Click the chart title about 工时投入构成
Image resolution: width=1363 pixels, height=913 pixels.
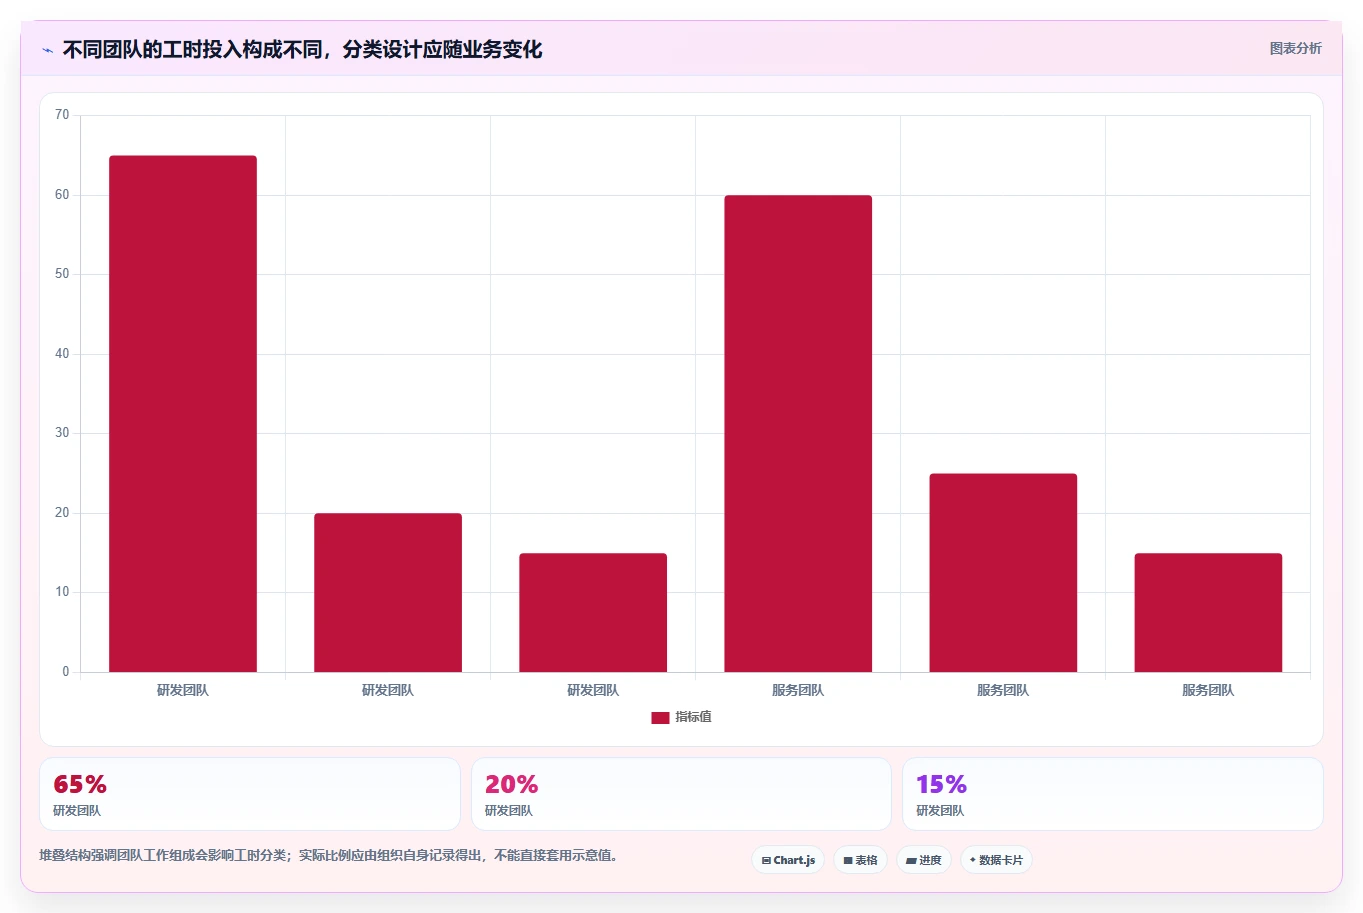[302, 50]
